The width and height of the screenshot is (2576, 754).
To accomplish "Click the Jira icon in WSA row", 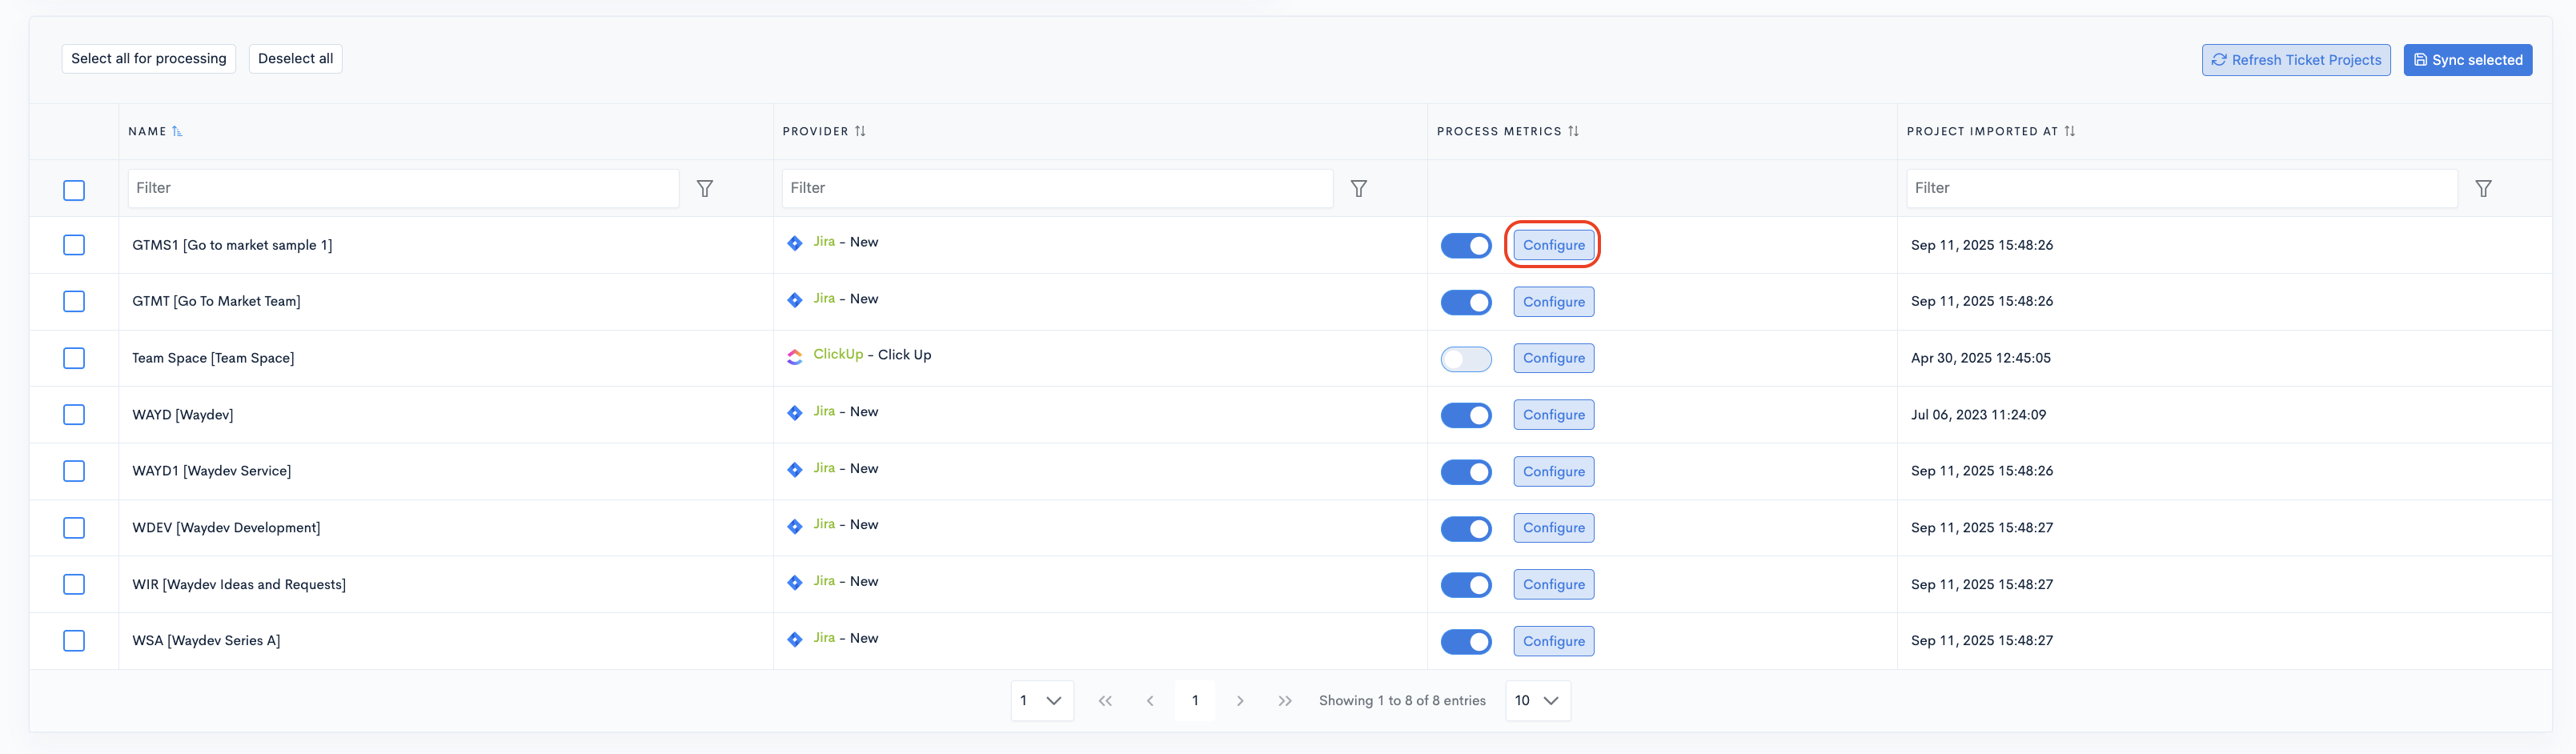I will [795, 639].
